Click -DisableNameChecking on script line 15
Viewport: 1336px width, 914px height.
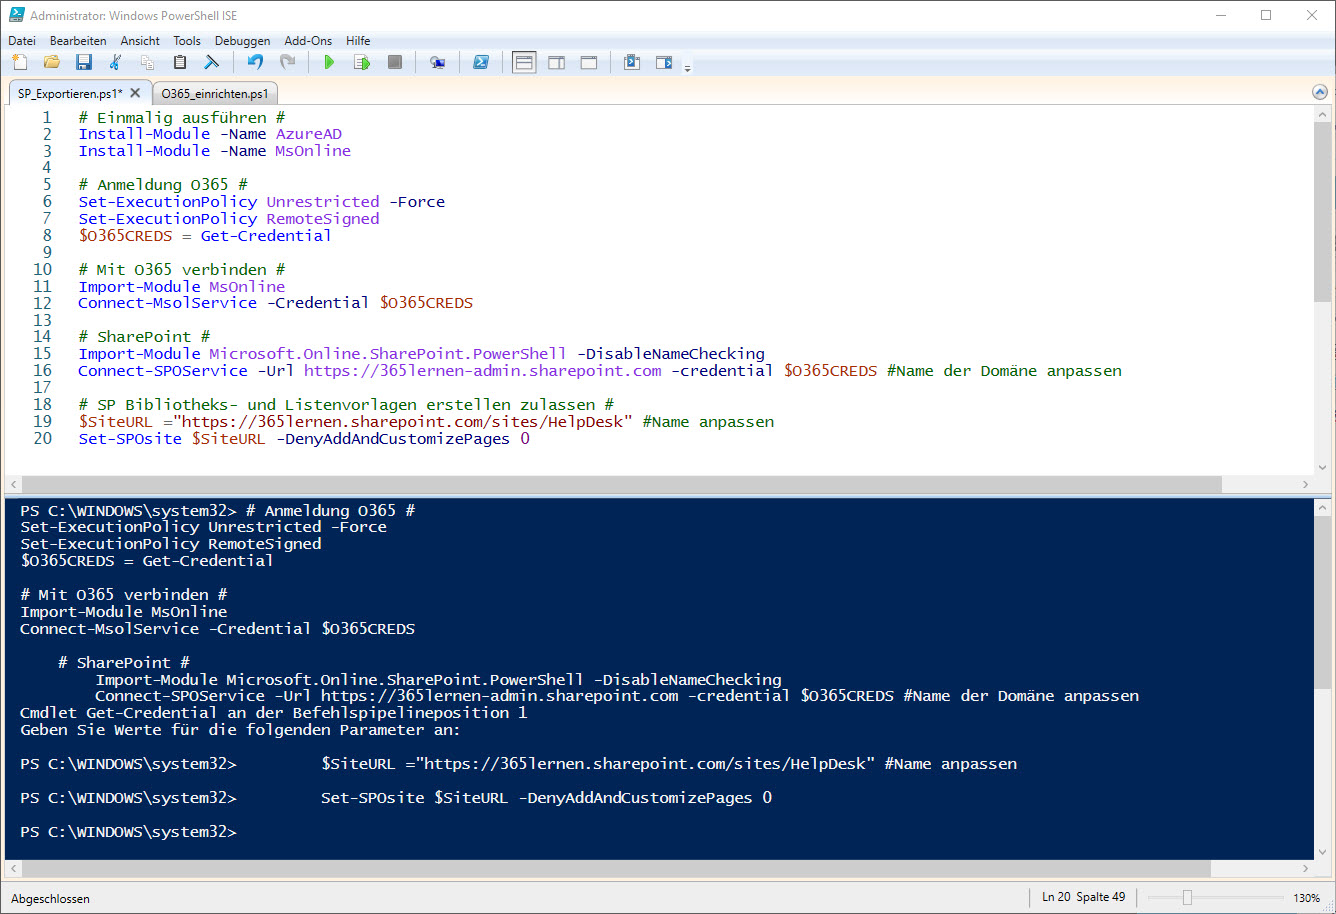tap(671, 354)
